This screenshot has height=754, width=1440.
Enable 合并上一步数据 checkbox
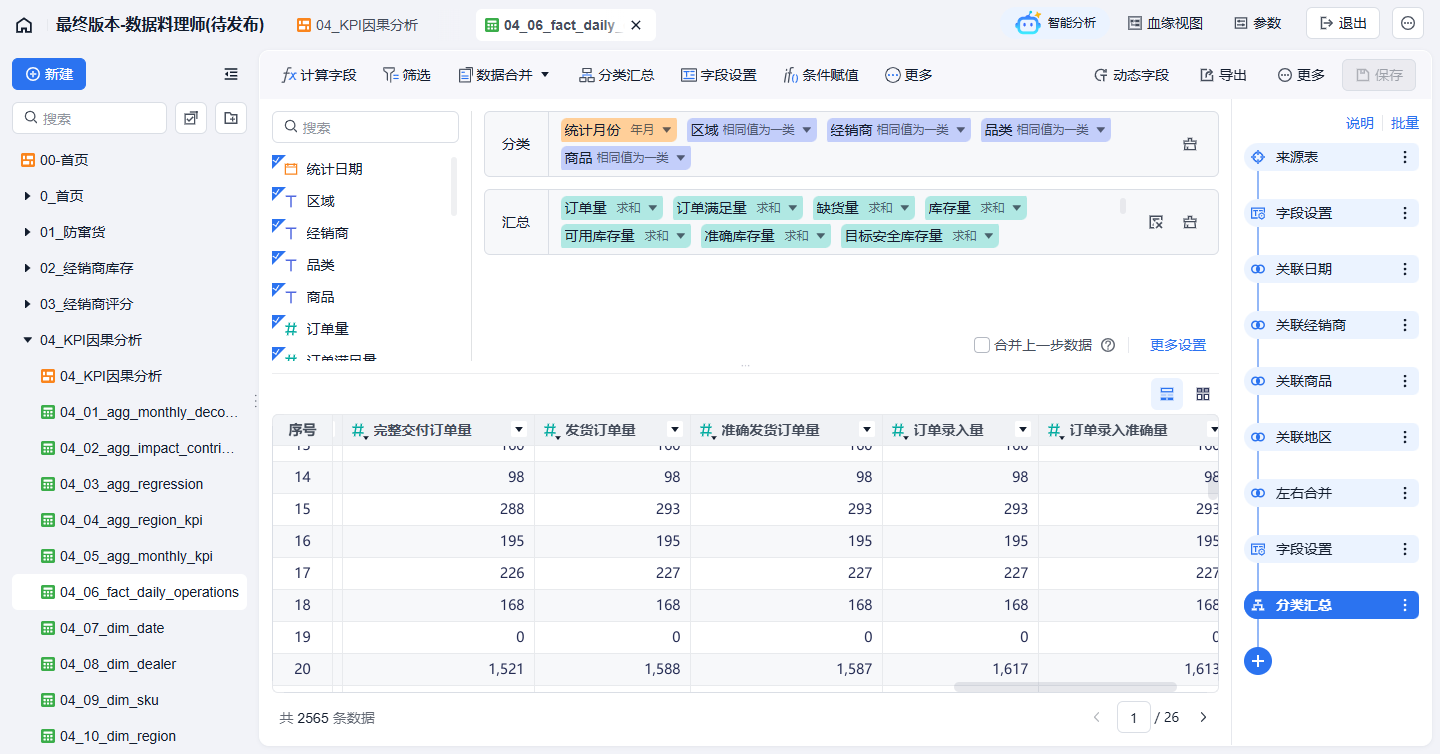pos(982,345)
